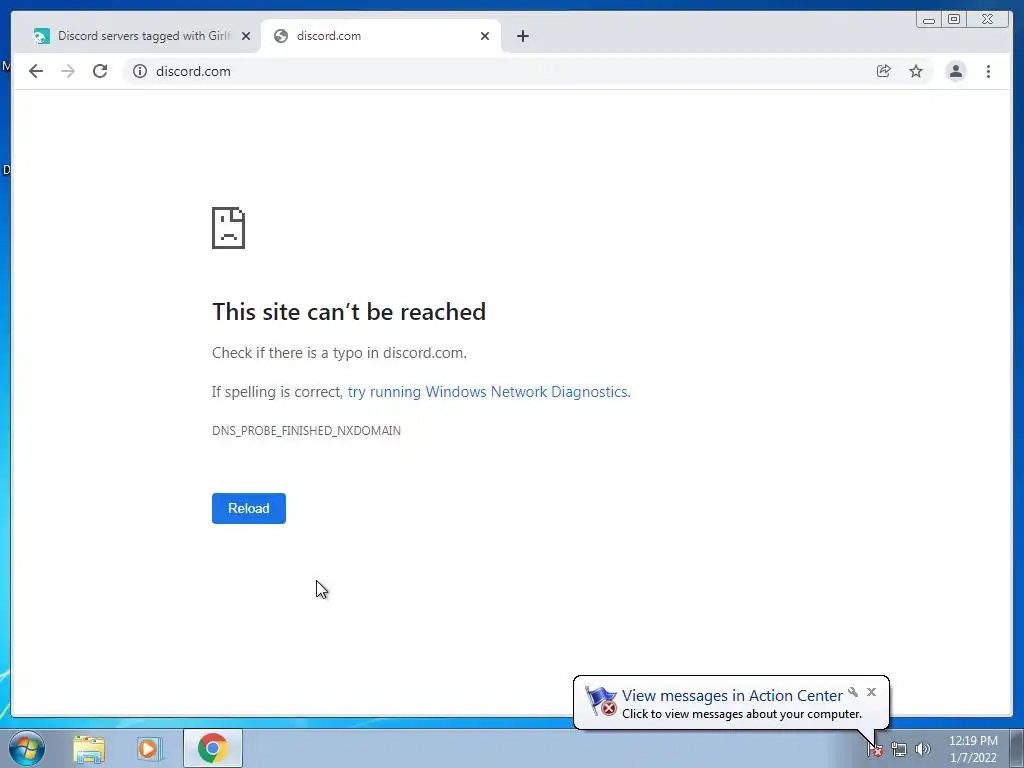Close the Action Center balloon

click(x=871, y=692)
